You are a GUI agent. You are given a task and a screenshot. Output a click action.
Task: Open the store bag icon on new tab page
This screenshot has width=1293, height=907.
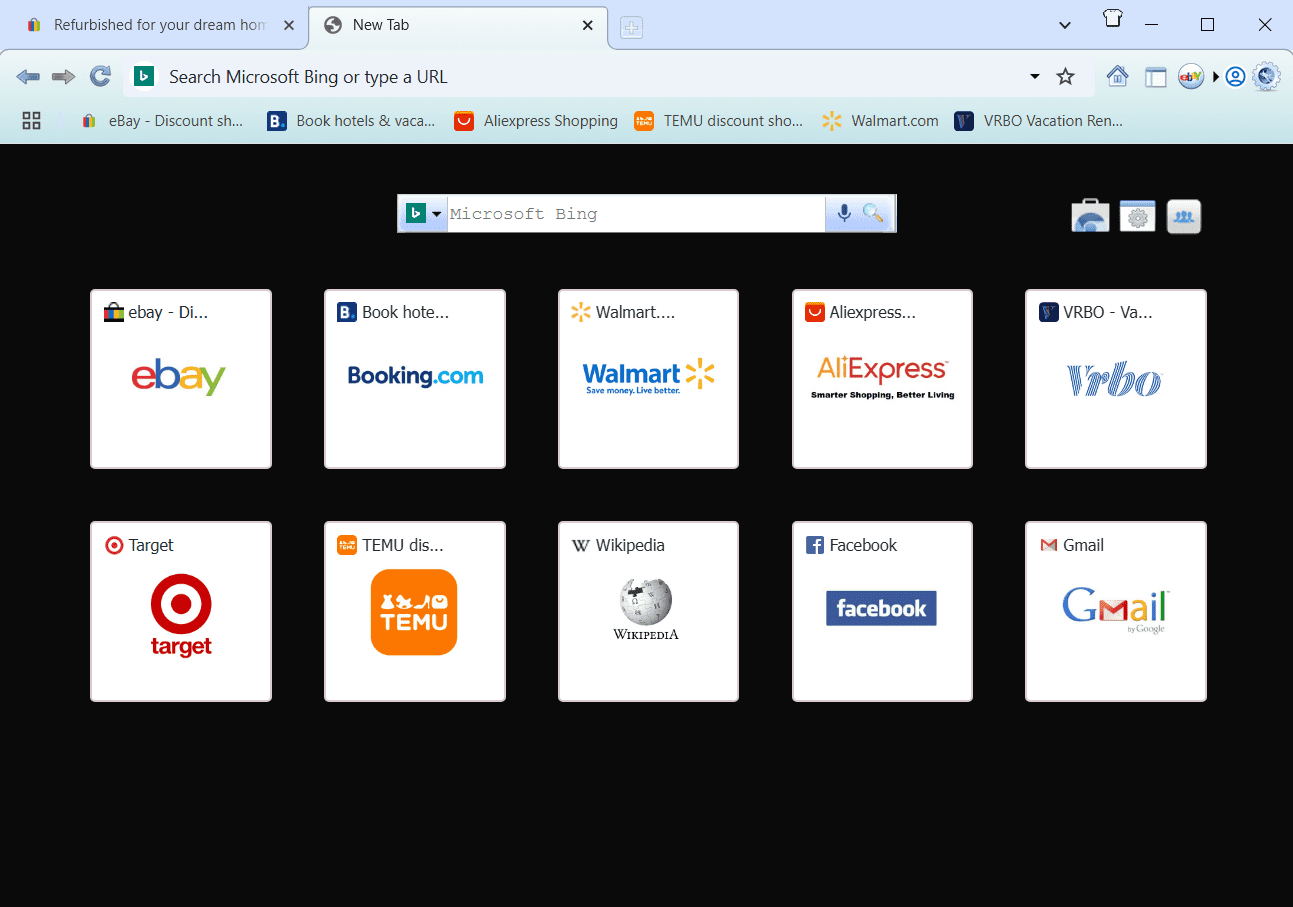(1091, 216)
